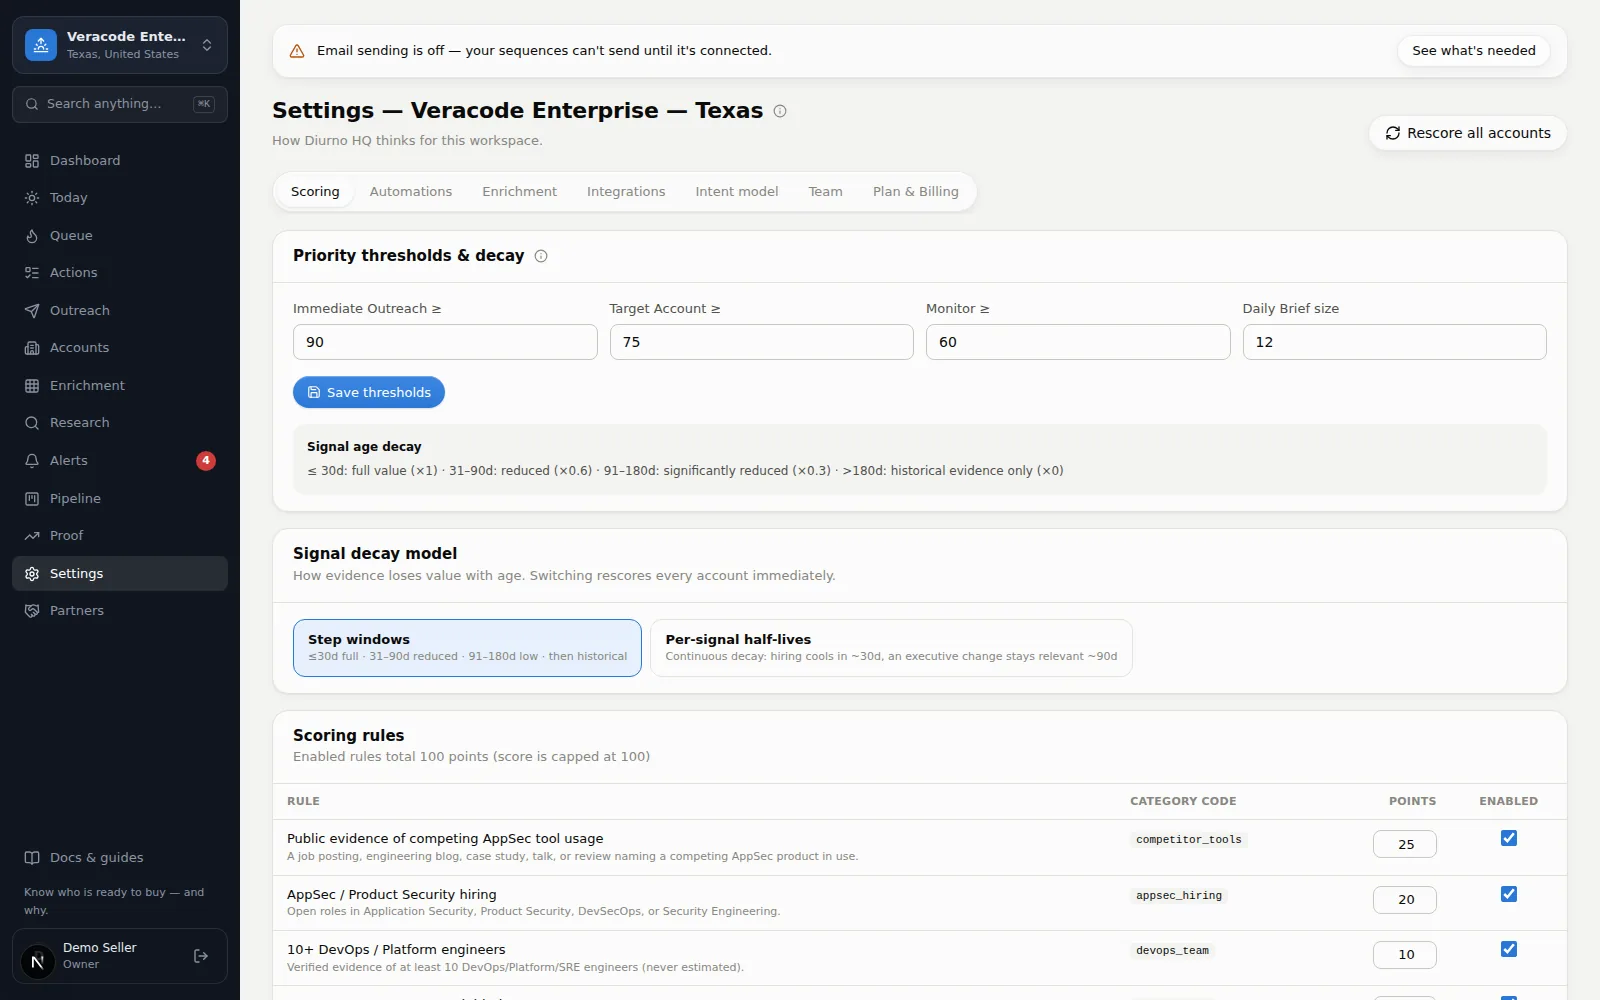The image size is (1600, 1000).
Task: Click info icon next to Settings title
Action: [780, 111]
